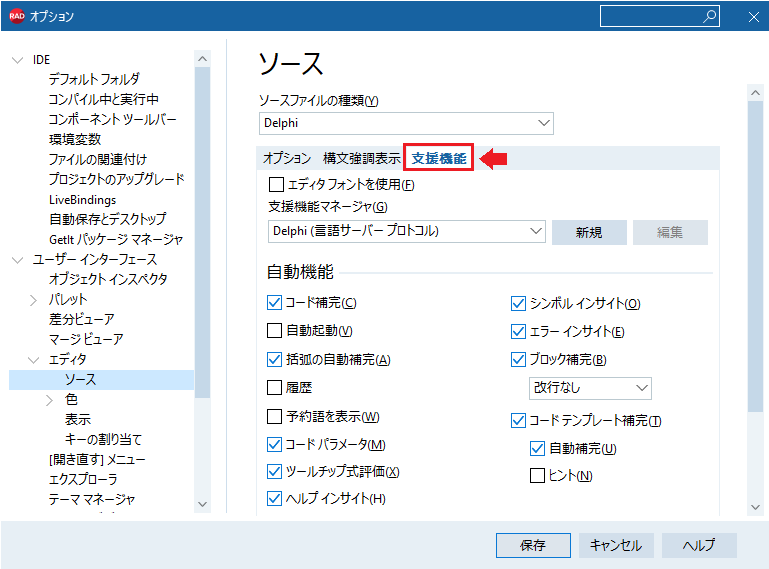The width and height of the screenshot is (769, 569).
Task: Select マージ ビューア in tree
Action: click(x=86, y=339)
